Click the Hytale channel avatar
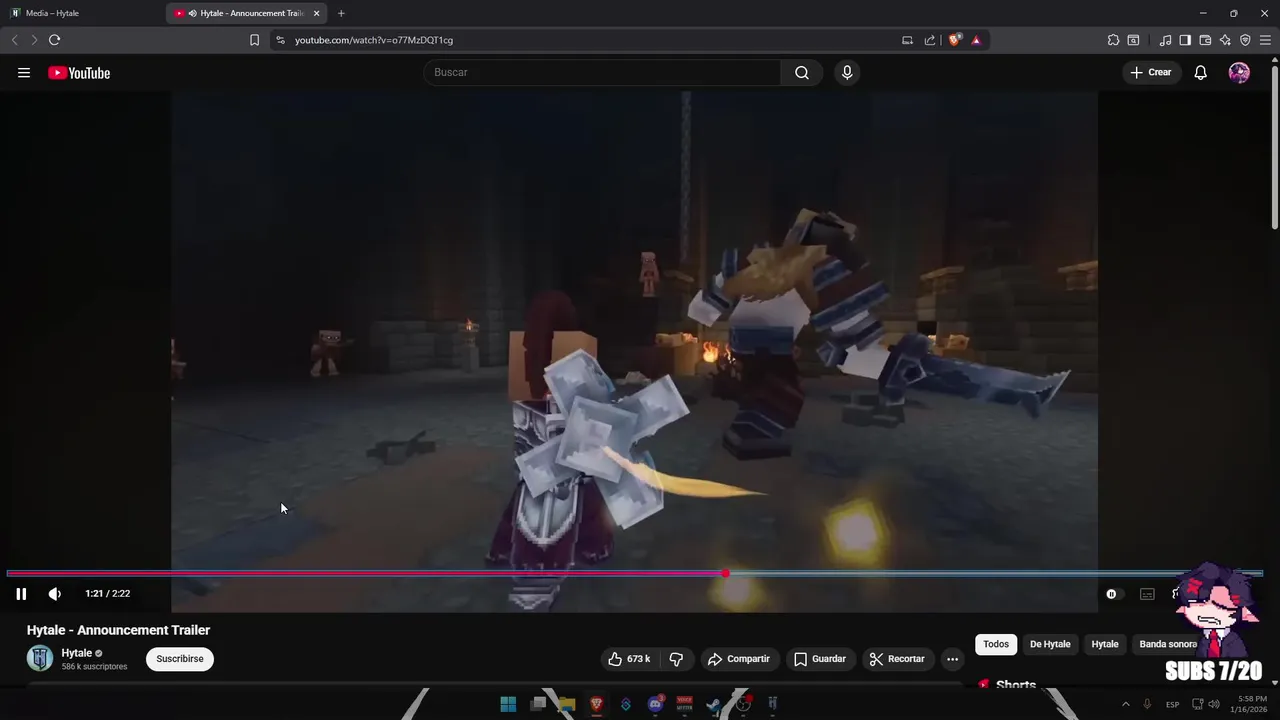Viewport: 1280px width, 720px height. (x=40, y=658)
